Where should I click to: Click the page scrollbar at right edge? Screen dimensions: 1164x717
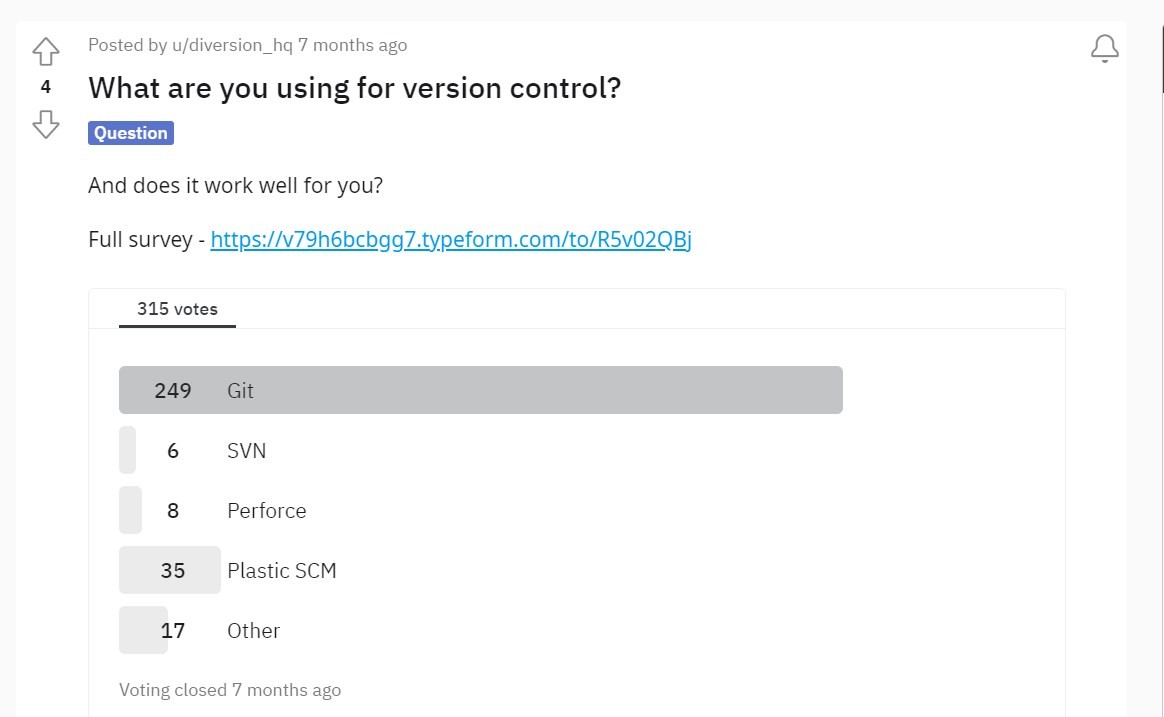[x=1162, y=59]
